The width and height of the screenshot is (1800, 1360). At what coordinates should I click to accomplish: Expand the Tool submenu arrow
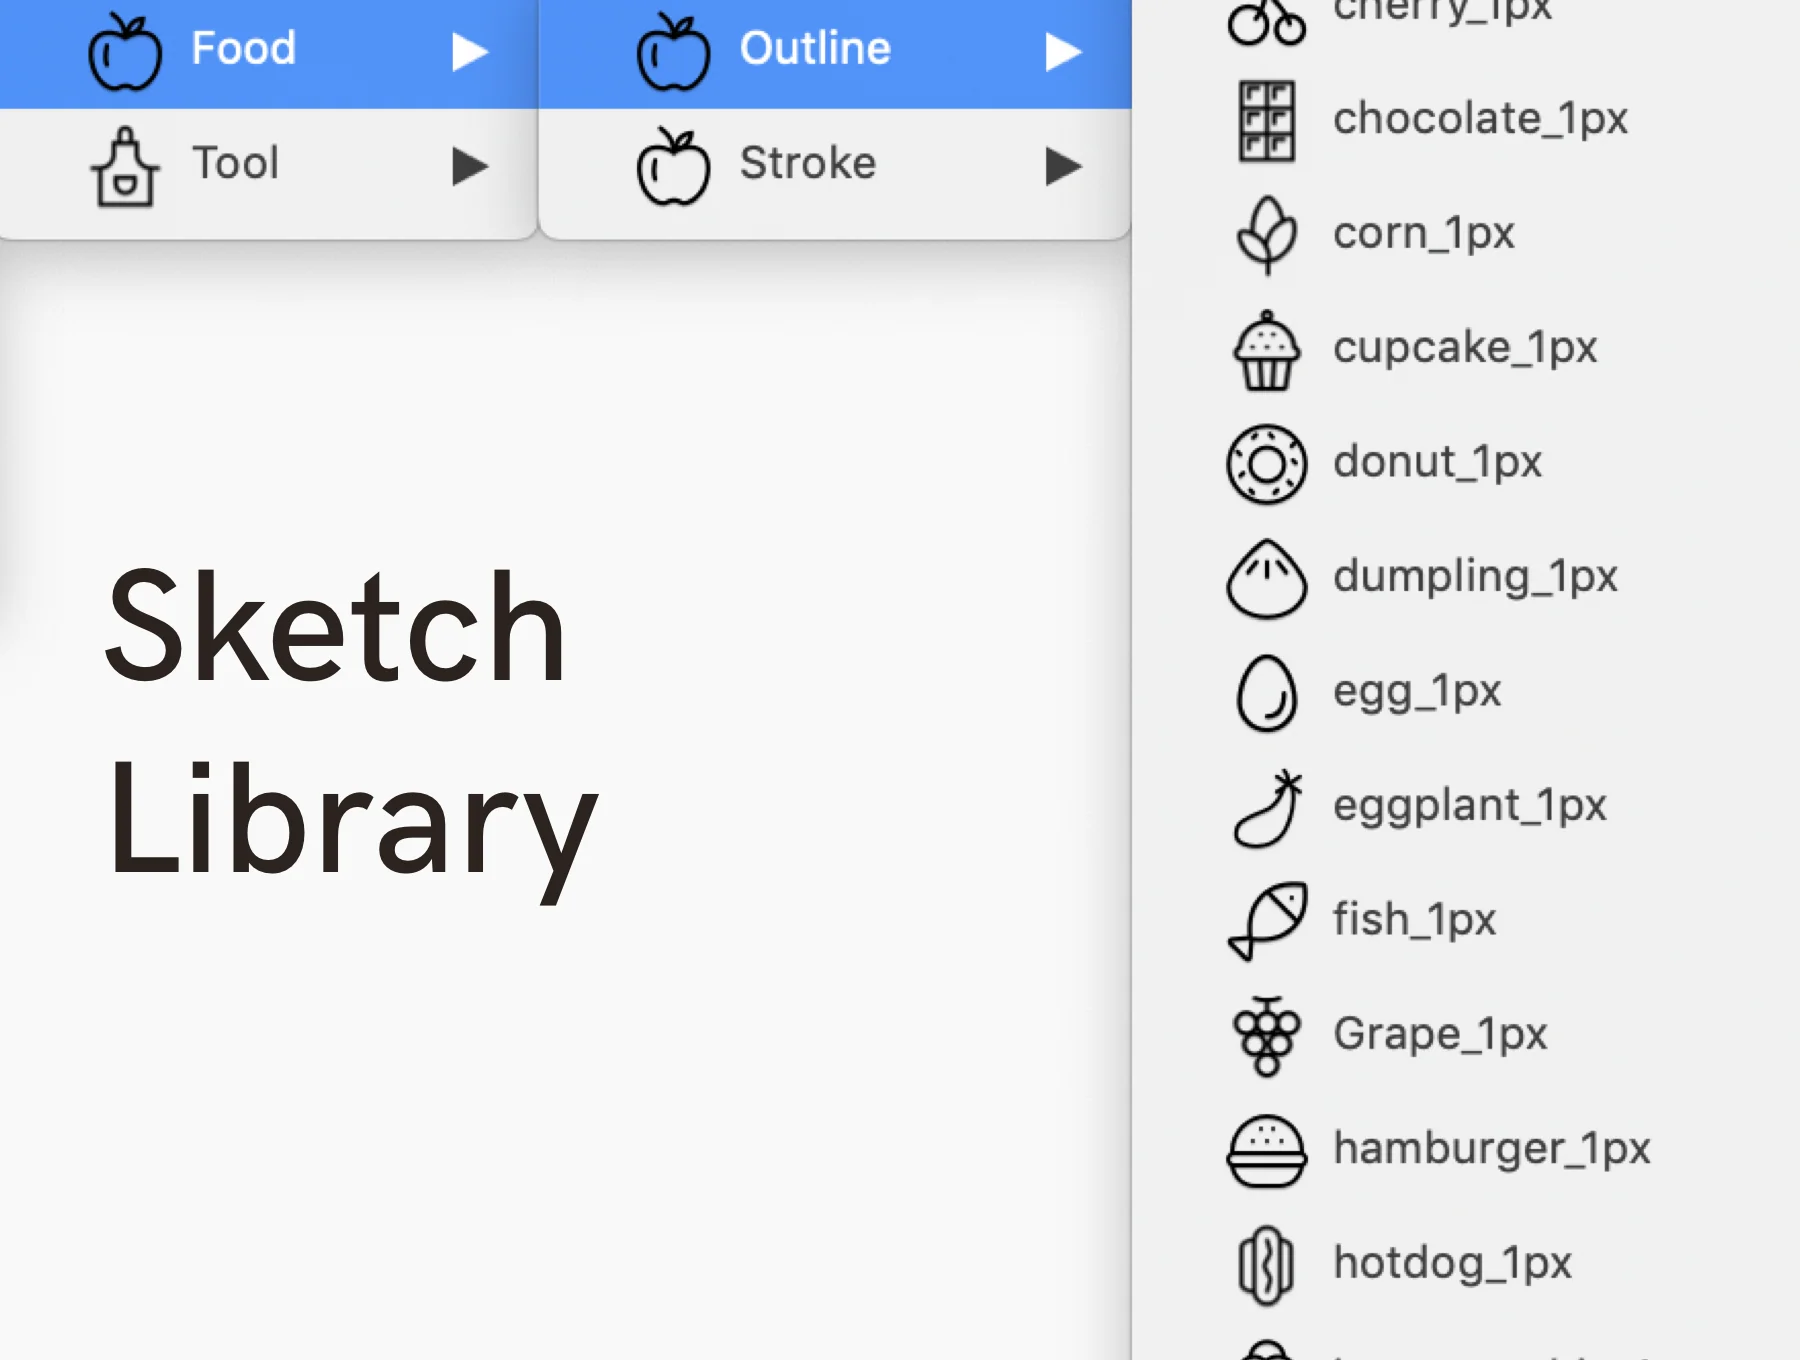[x=469, y=166]
